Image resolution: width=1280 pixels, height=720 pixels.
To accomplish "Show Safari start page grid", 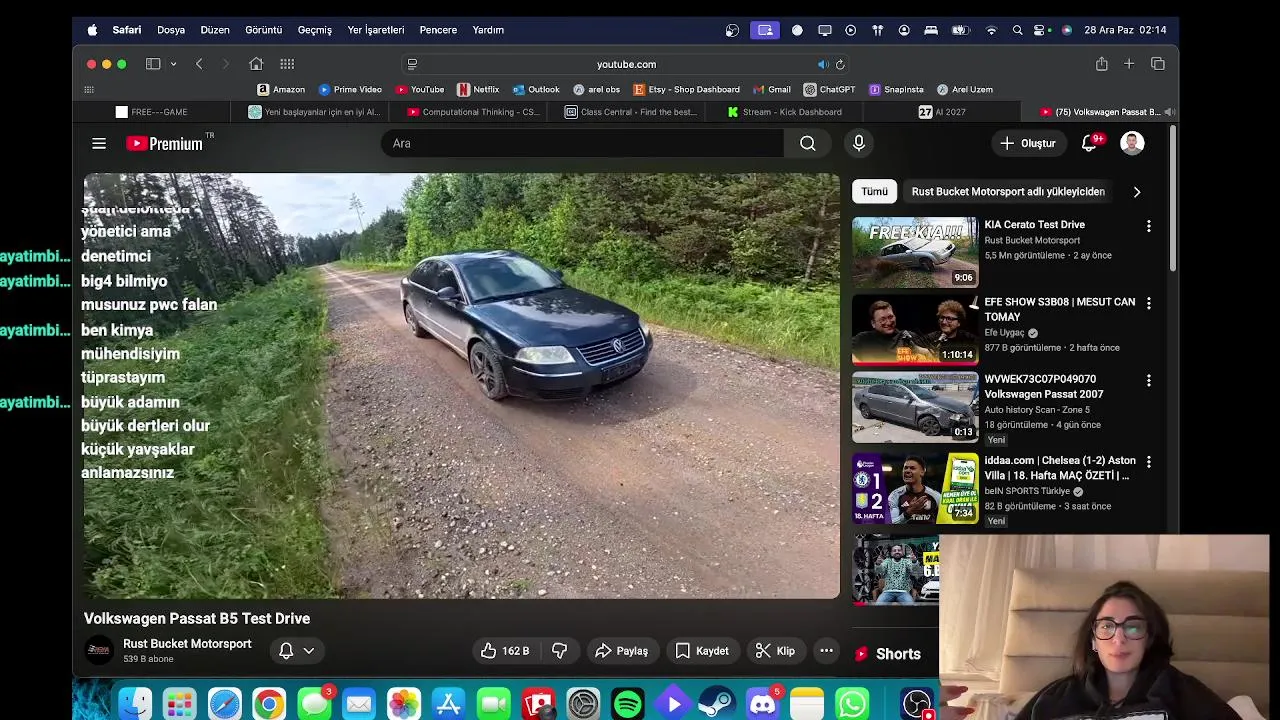I will (x=287, y=64).
